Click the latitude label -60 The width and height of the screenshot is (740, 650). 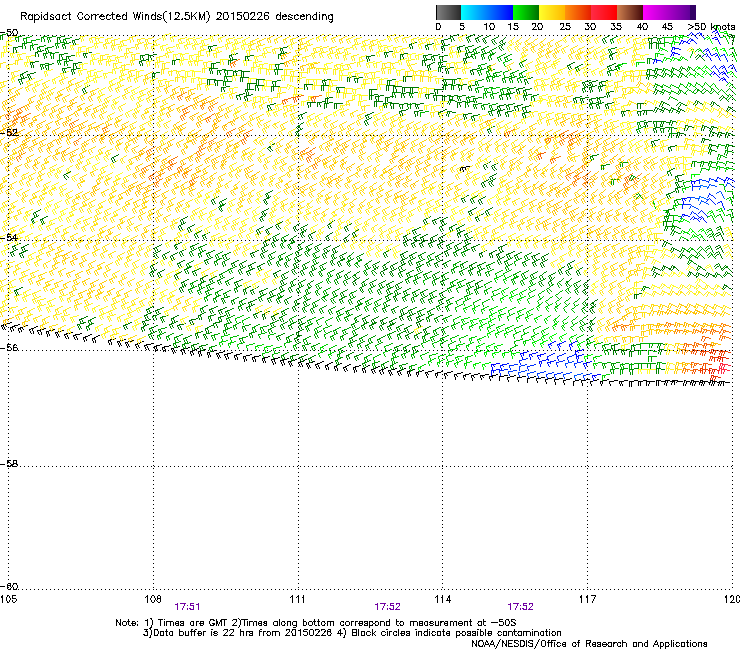(x=9, y=586)
